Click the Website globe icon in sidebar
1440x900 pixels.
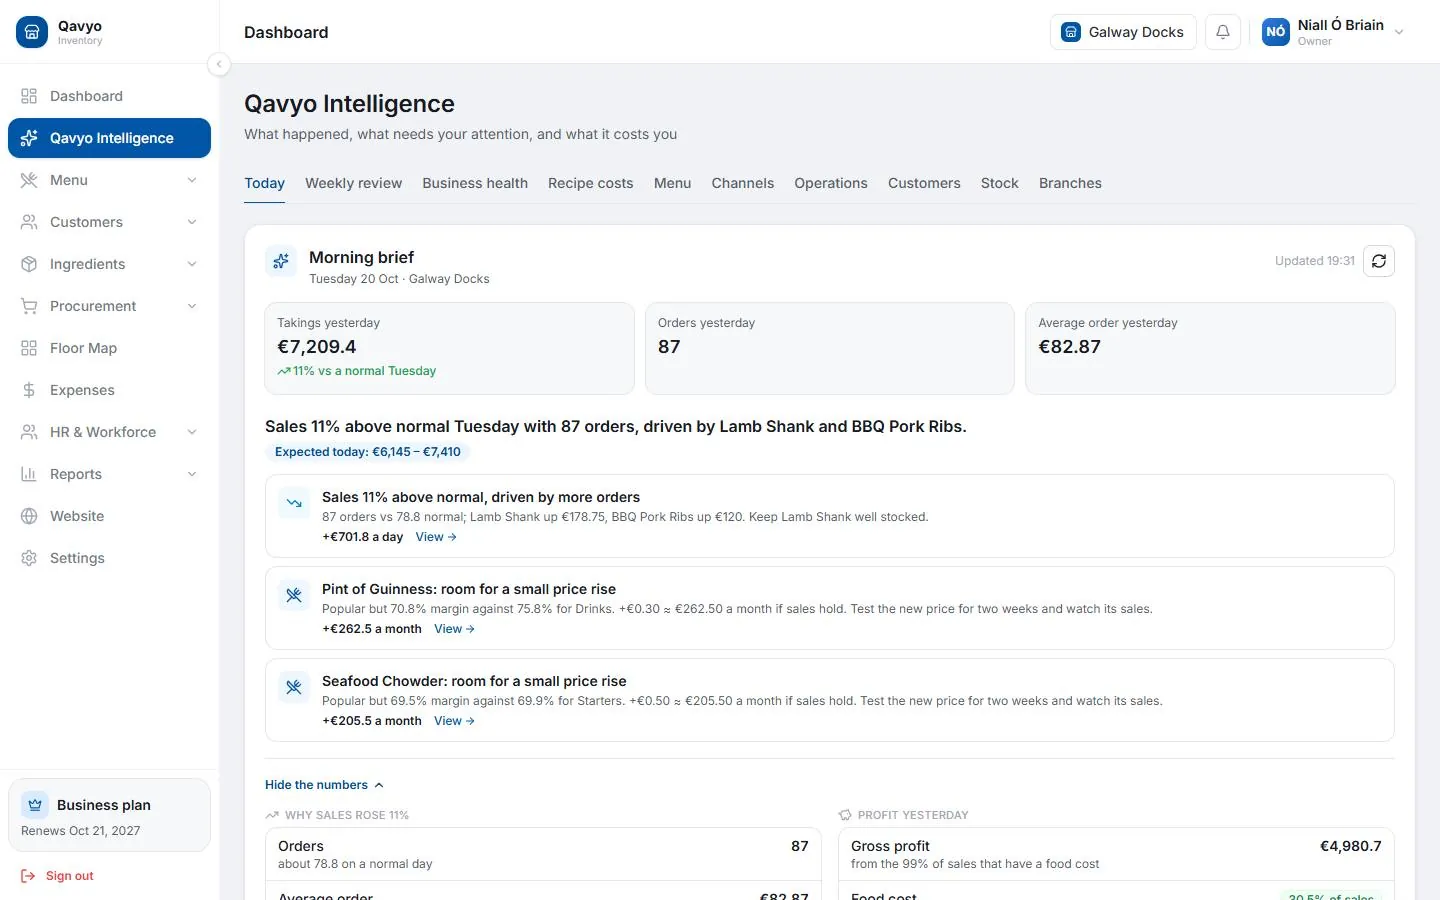(x=29, y=516)
